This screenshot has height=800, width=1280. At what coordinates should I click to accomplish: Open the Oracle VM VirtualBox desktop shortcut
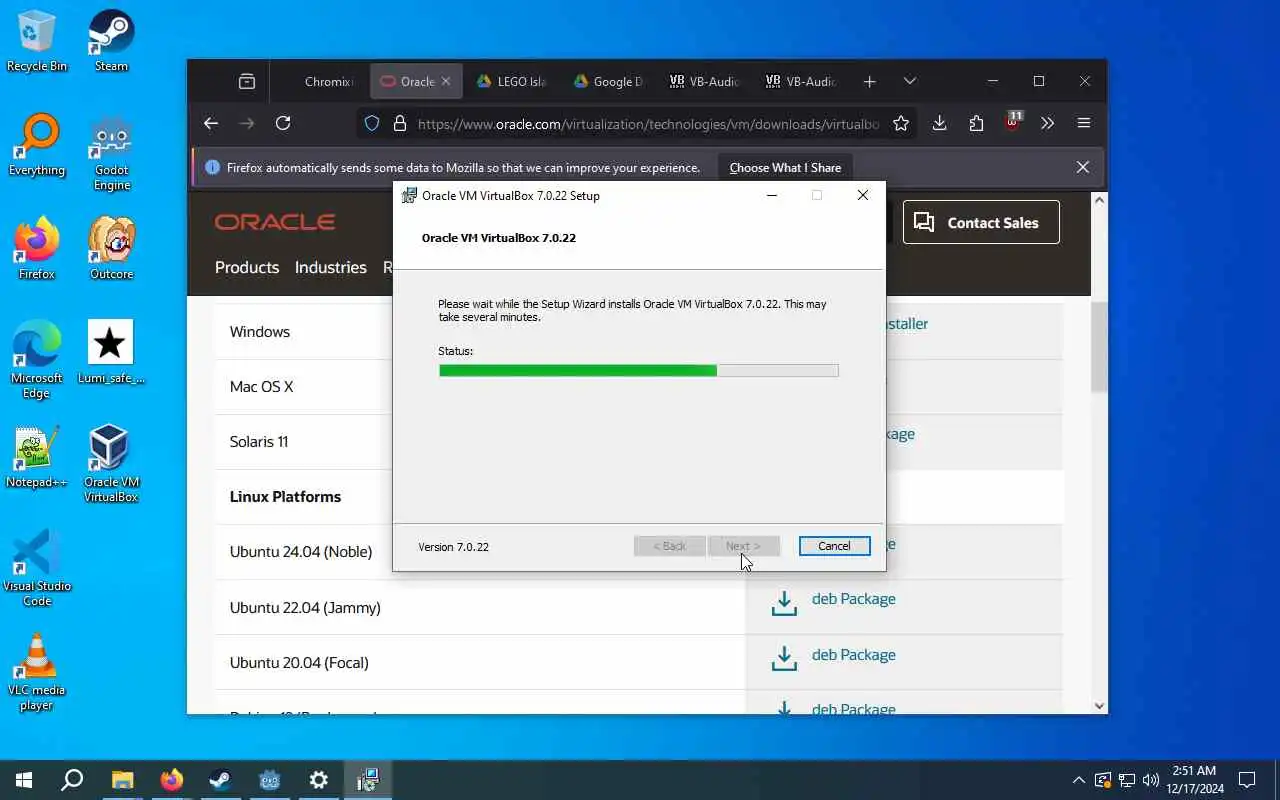pyautogui.click(x=111, y=464)
